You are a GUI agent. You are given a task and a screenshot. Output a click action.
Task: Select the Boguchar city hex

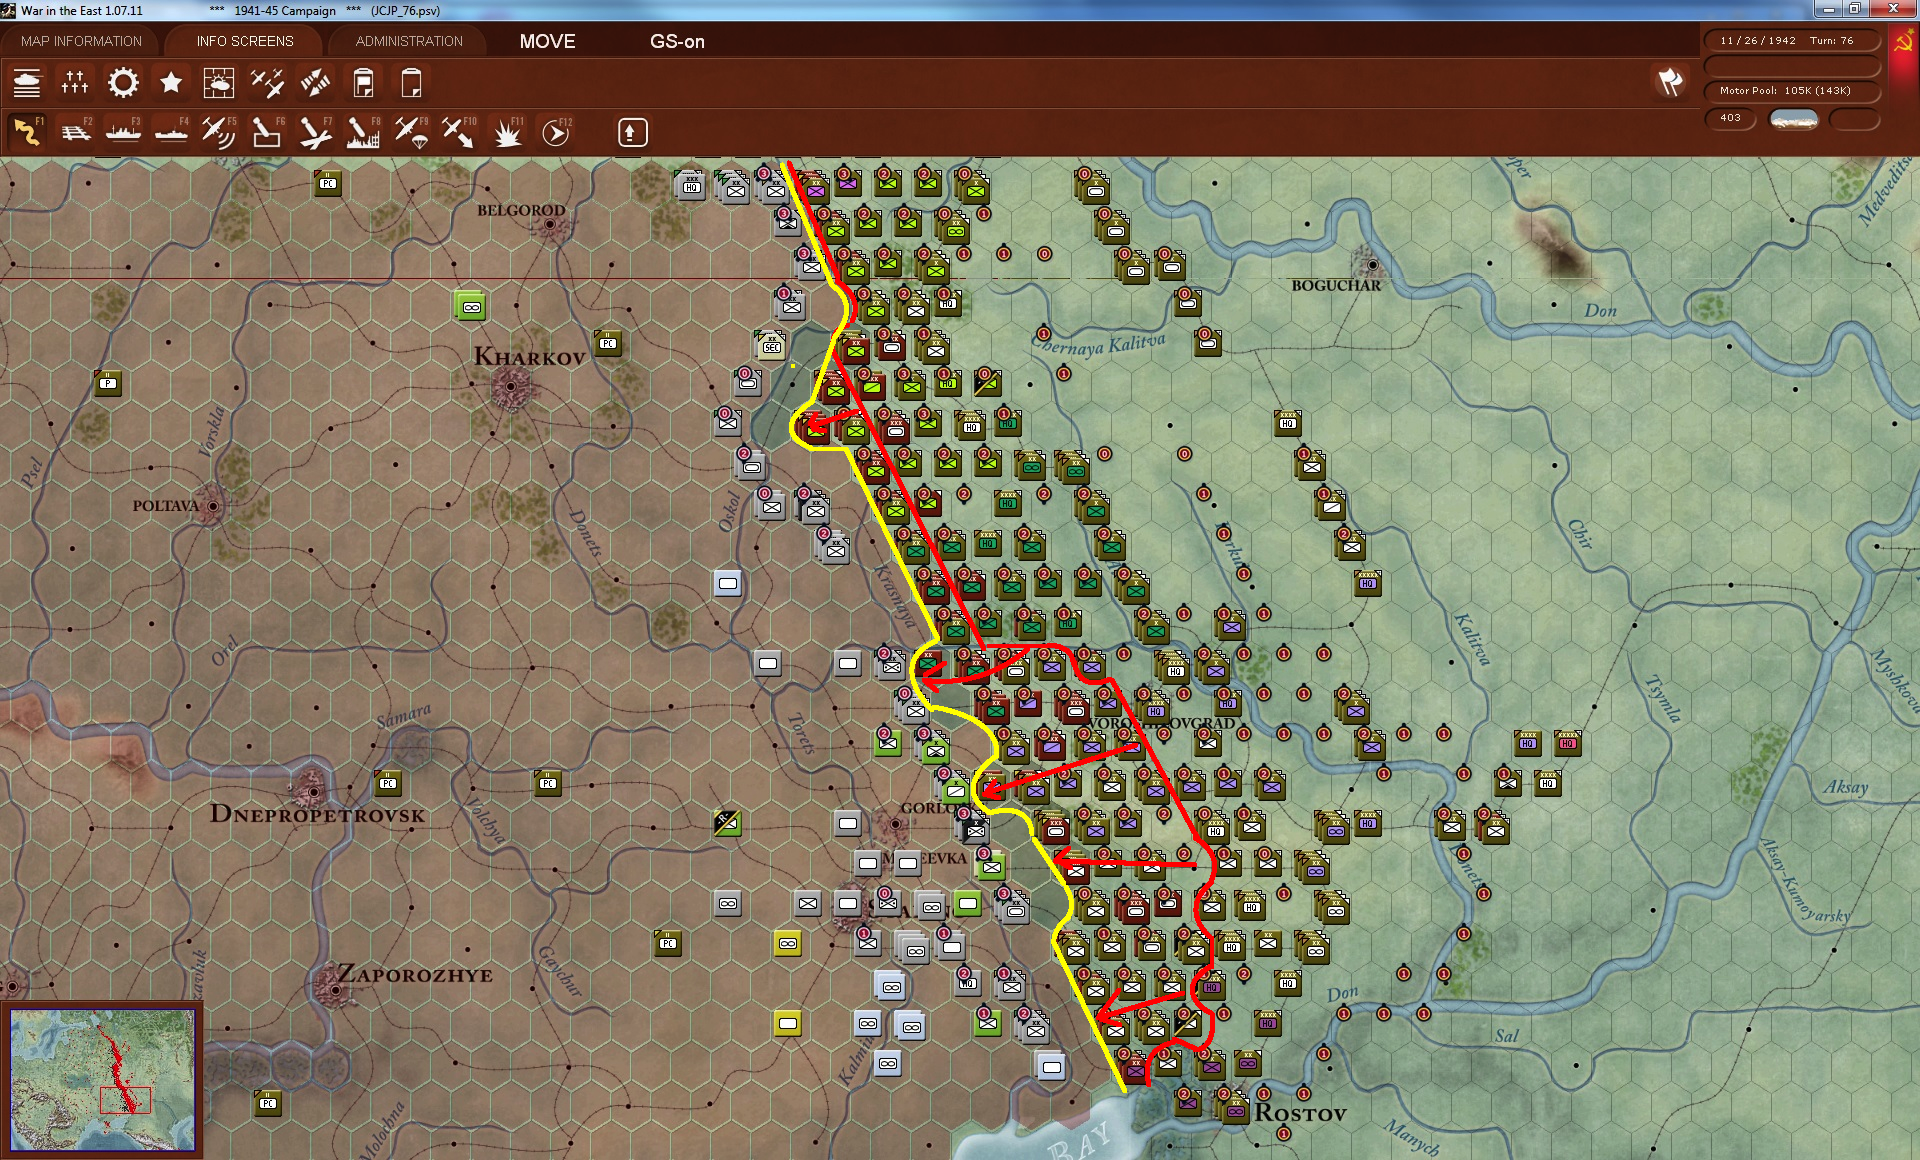1372,265
